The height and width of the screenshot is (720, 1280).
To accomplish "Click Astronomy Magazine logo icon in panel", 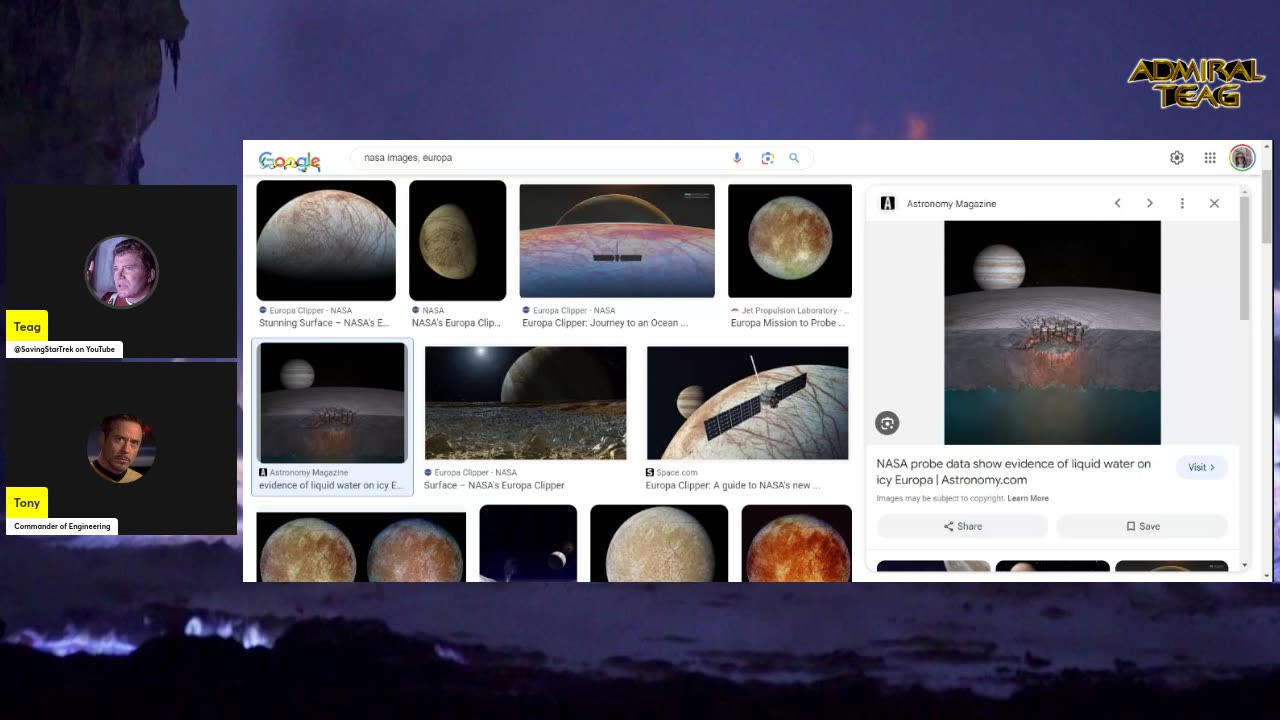I will coord(887,203).
